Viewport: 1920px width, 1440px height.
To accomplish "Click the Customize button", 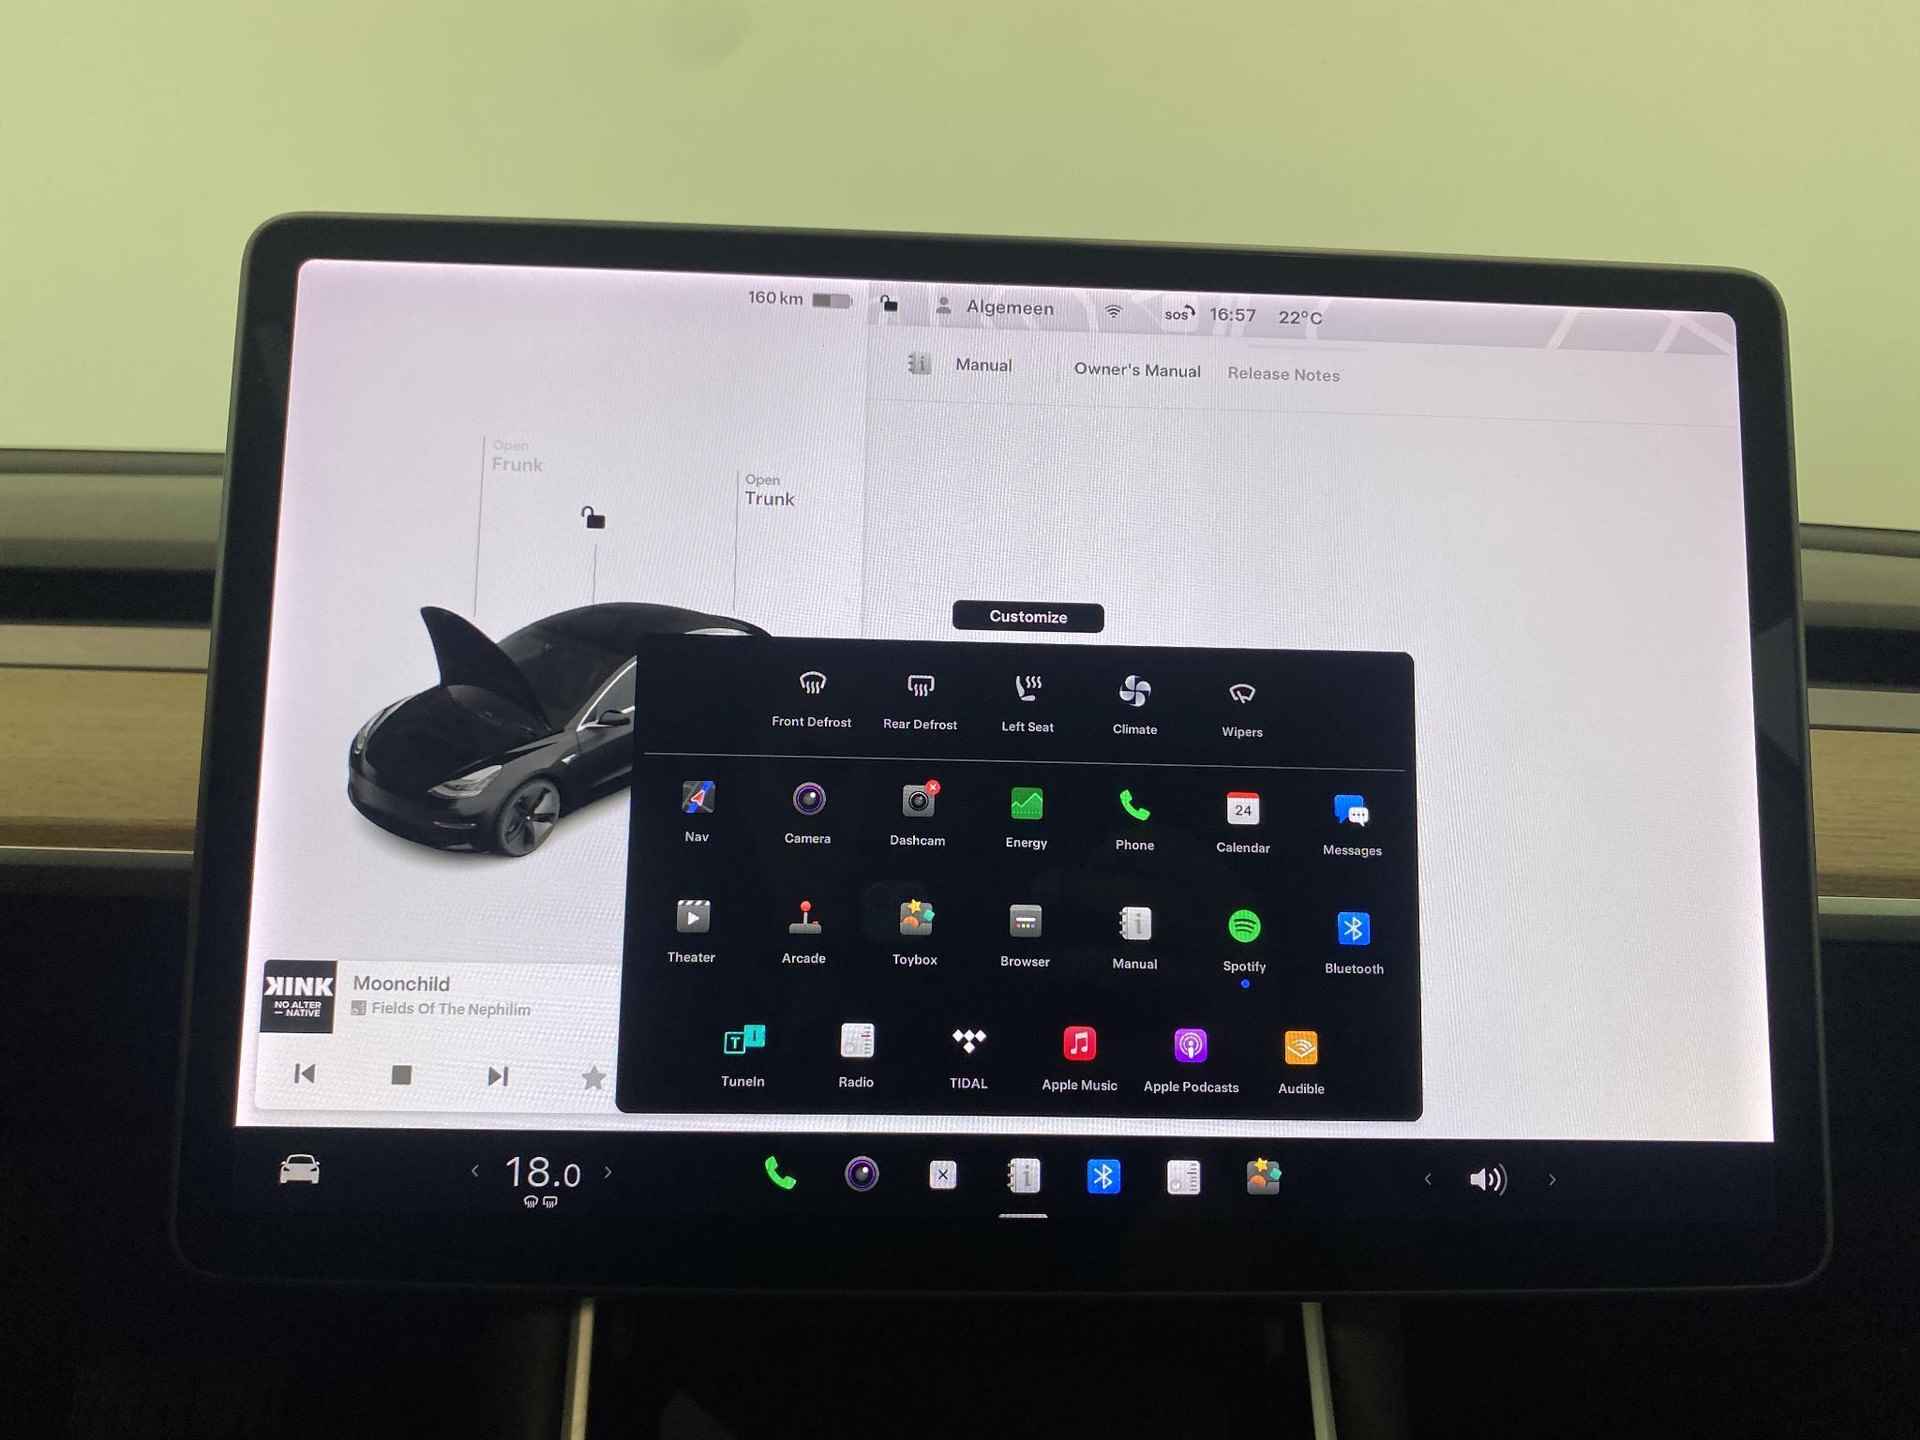I will tap(1028, 616).
